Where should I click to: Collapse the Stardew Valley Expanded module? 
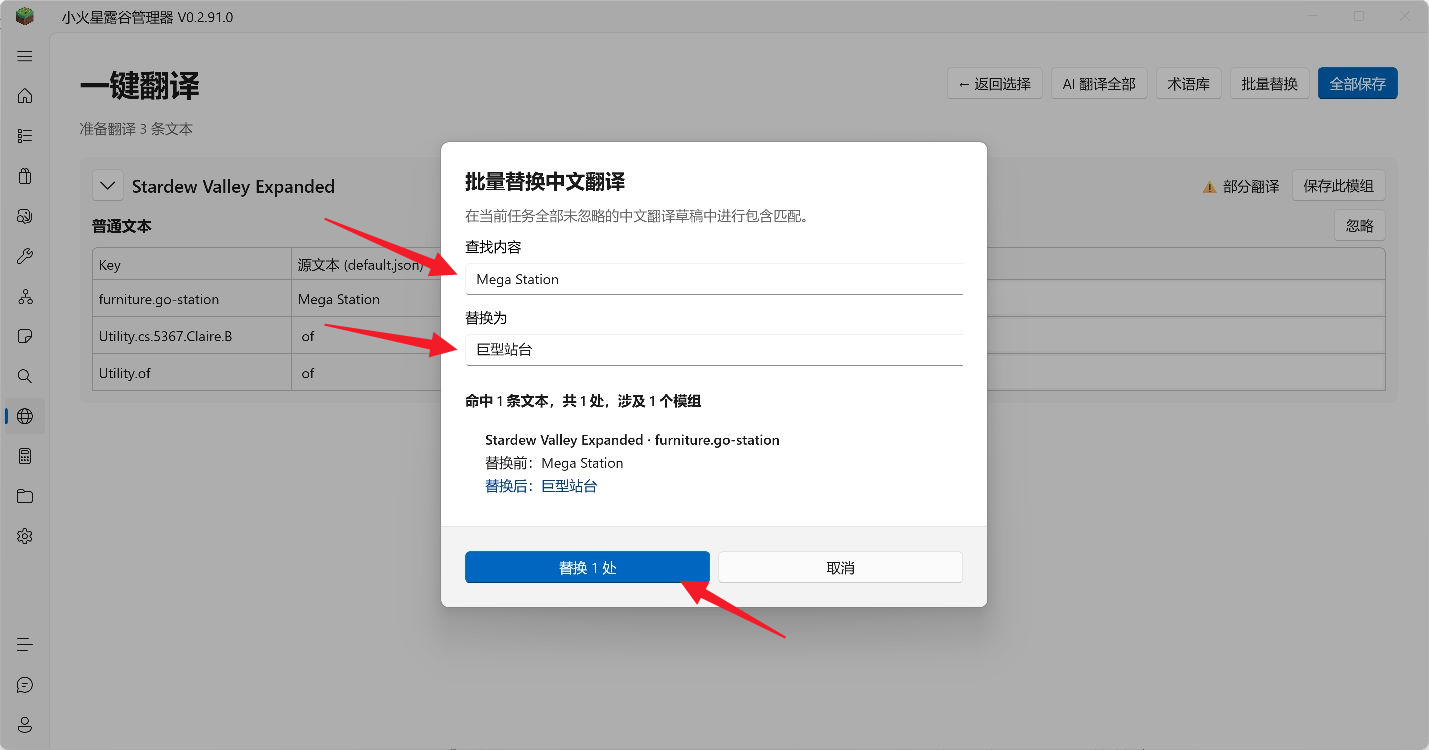(107, 186)
